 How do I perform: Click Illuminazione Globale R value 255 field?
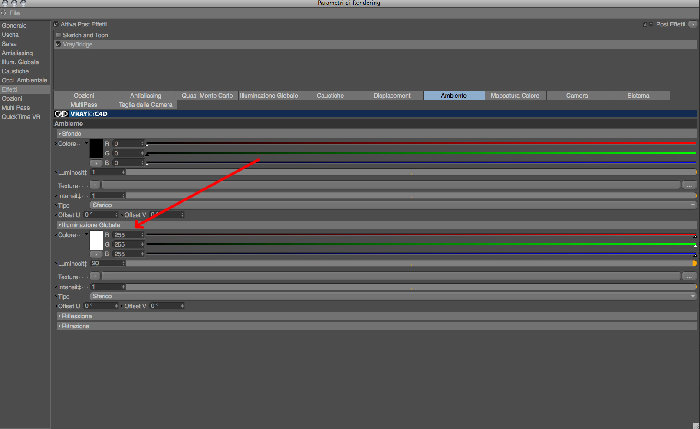(128, 235)
